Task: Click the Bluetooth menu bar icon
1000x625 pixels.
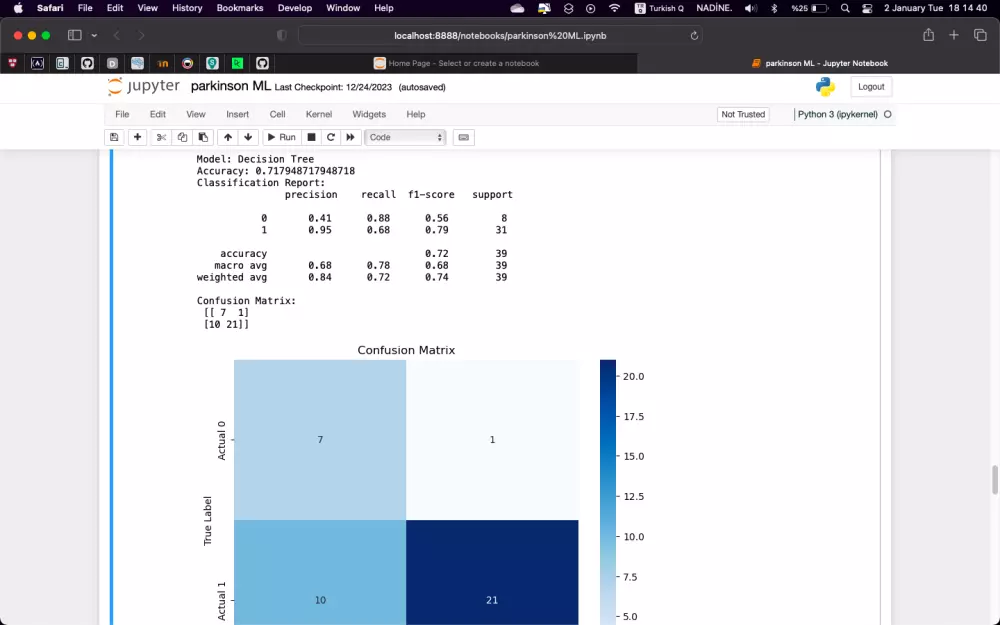Action: point(775,8)
